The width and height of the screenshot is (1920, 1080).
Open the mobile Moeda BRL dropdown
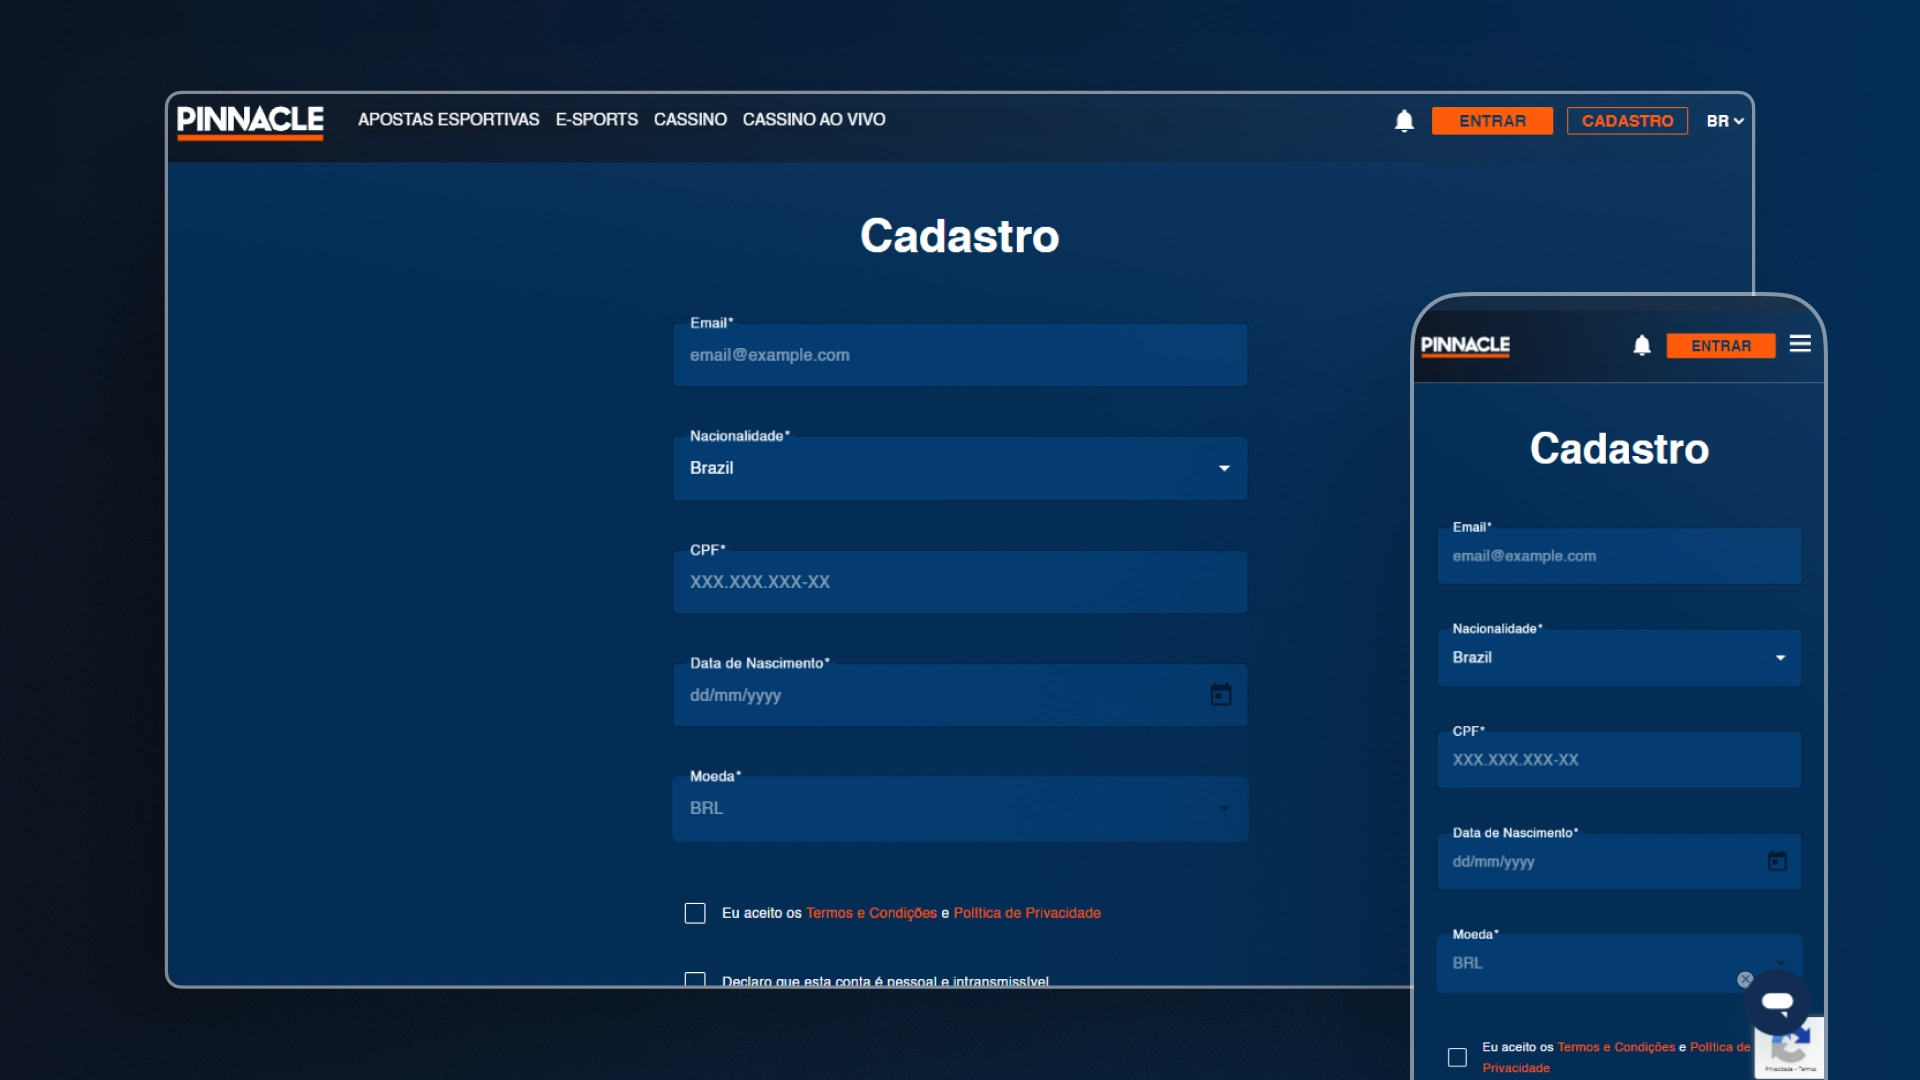click(1619, 963)
